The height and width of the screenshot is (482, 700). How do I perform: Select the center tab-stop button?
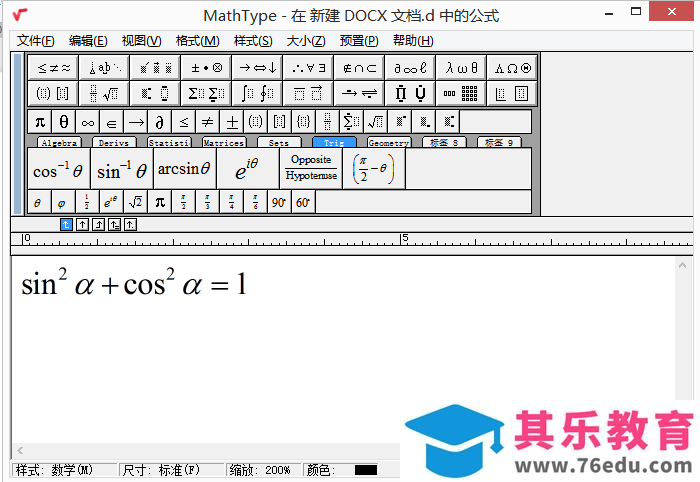coord(82,224)
